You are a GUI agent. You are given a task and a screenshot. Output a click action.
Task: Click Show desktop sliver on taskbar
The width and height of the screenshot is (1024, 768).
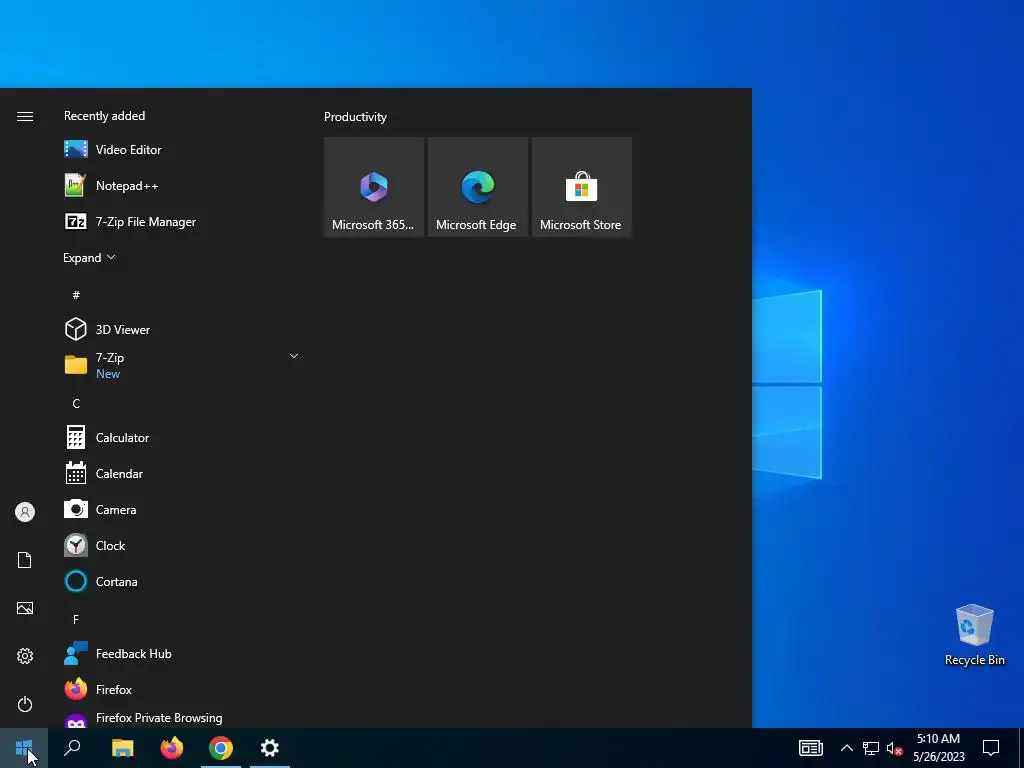point(1021,748)
